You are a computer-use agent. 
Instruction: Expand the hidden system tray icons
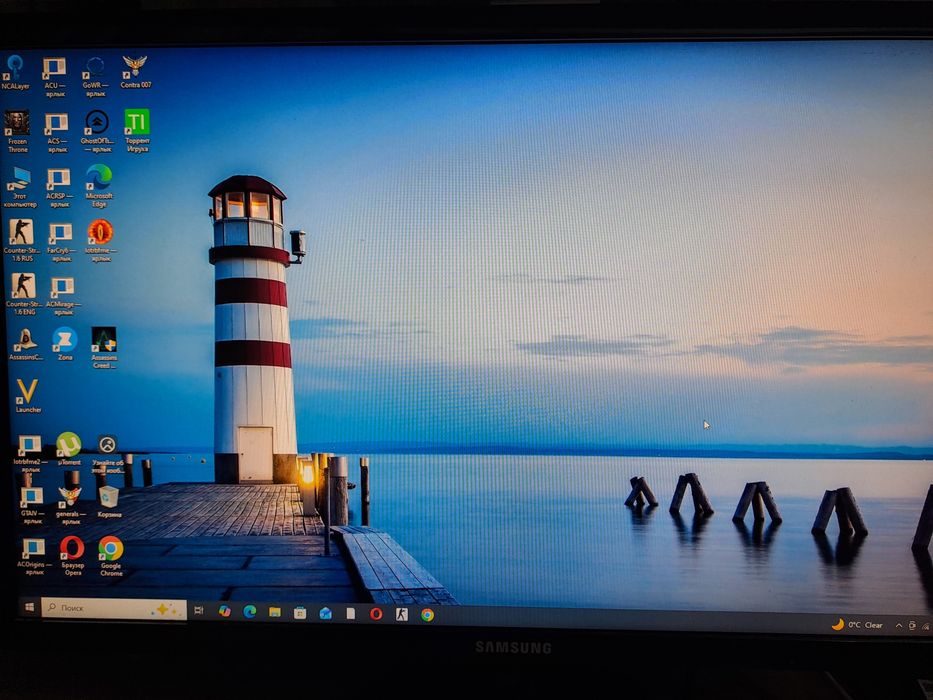(898, 625)
